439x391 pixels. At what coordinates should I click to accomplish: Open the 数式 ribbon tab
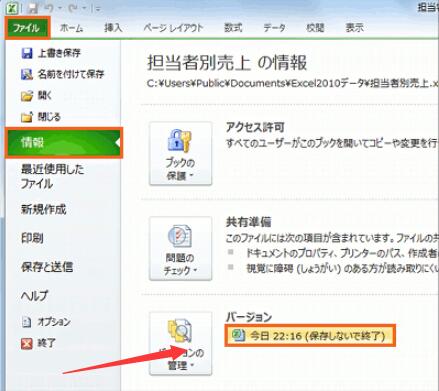[233, 28]
